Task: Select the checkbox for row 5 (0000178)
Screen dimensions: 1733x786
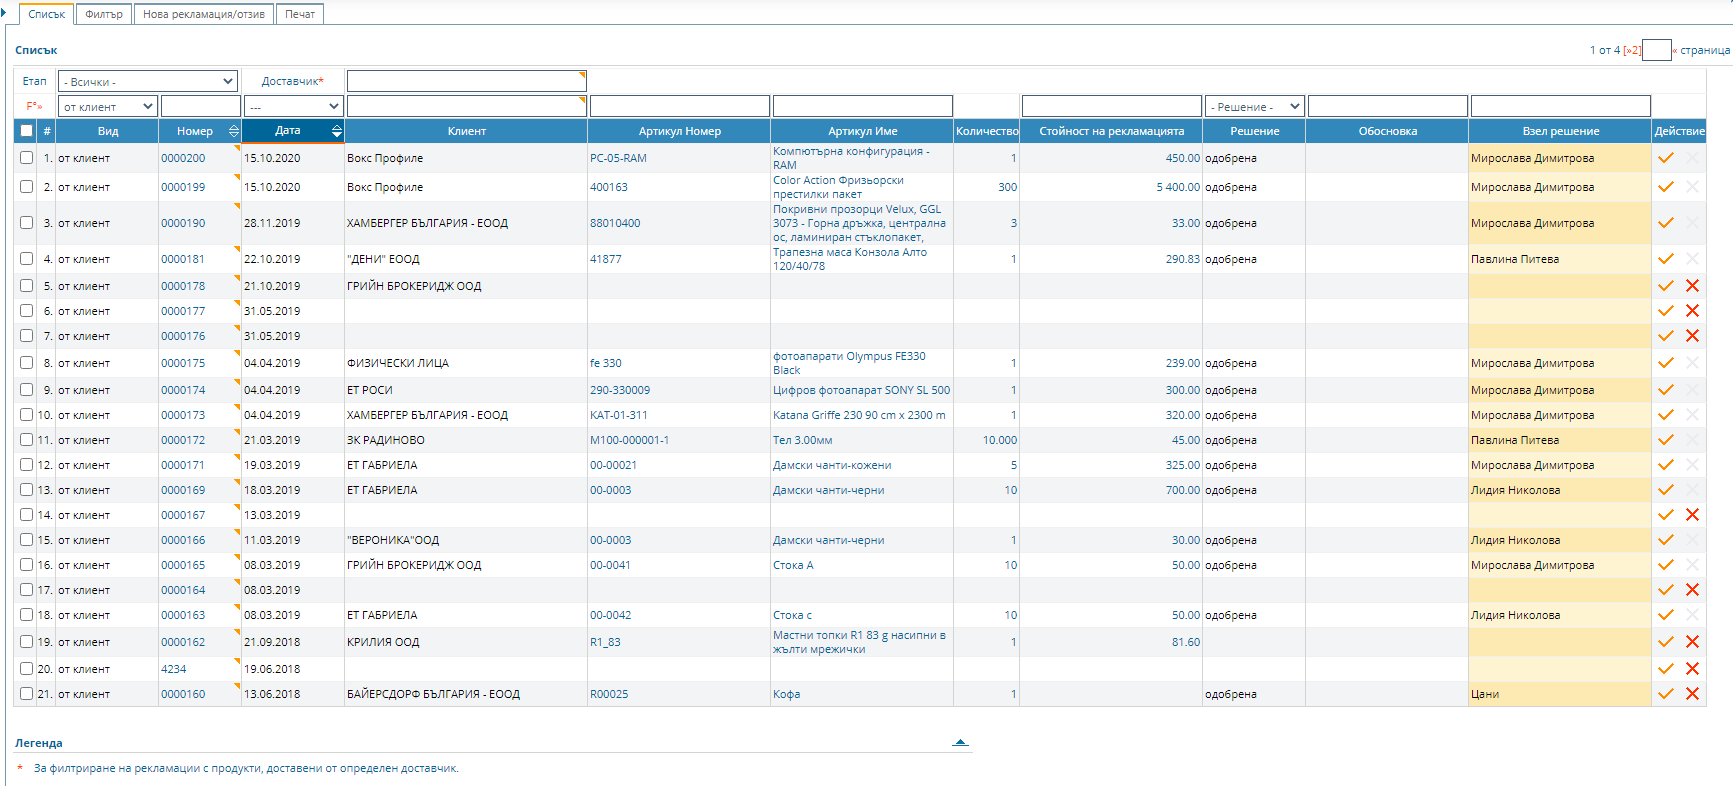Action: tap(27, 286)
